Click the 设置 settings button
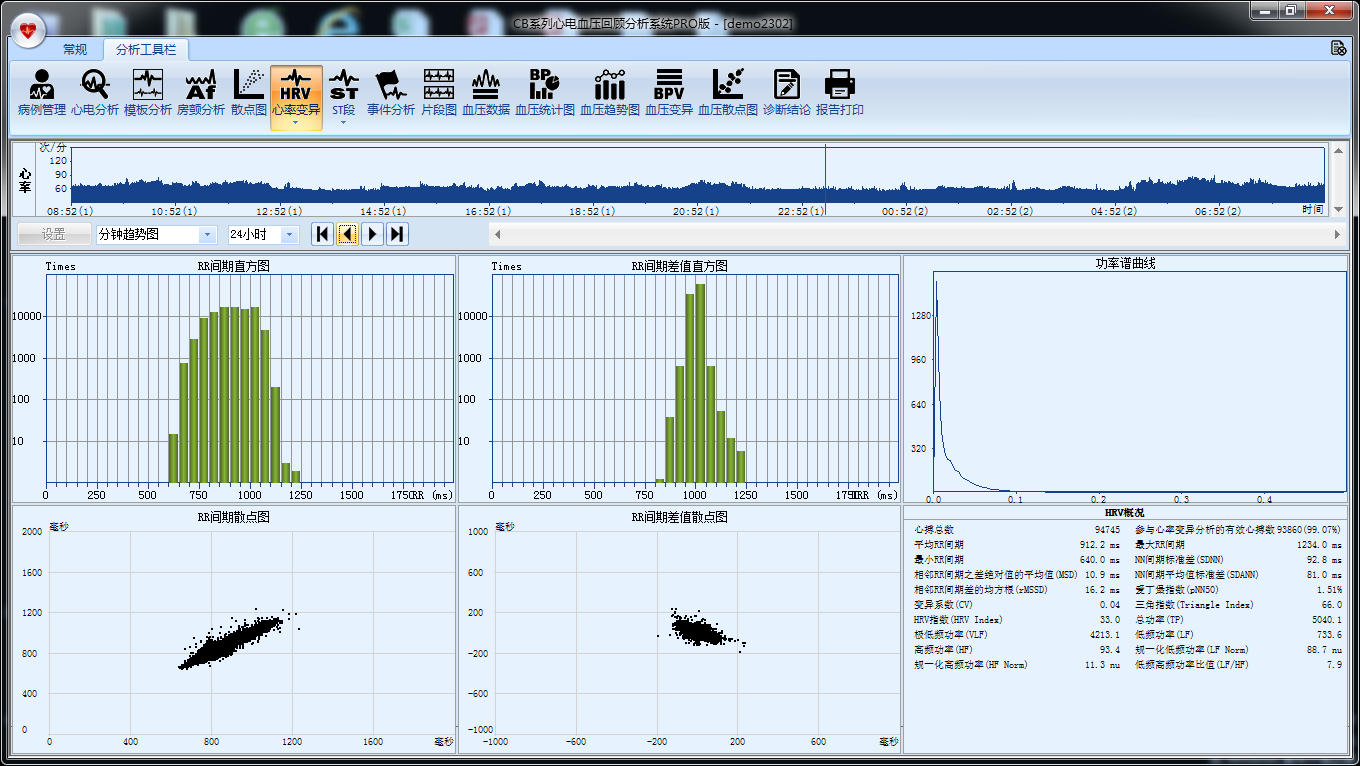 54,235
